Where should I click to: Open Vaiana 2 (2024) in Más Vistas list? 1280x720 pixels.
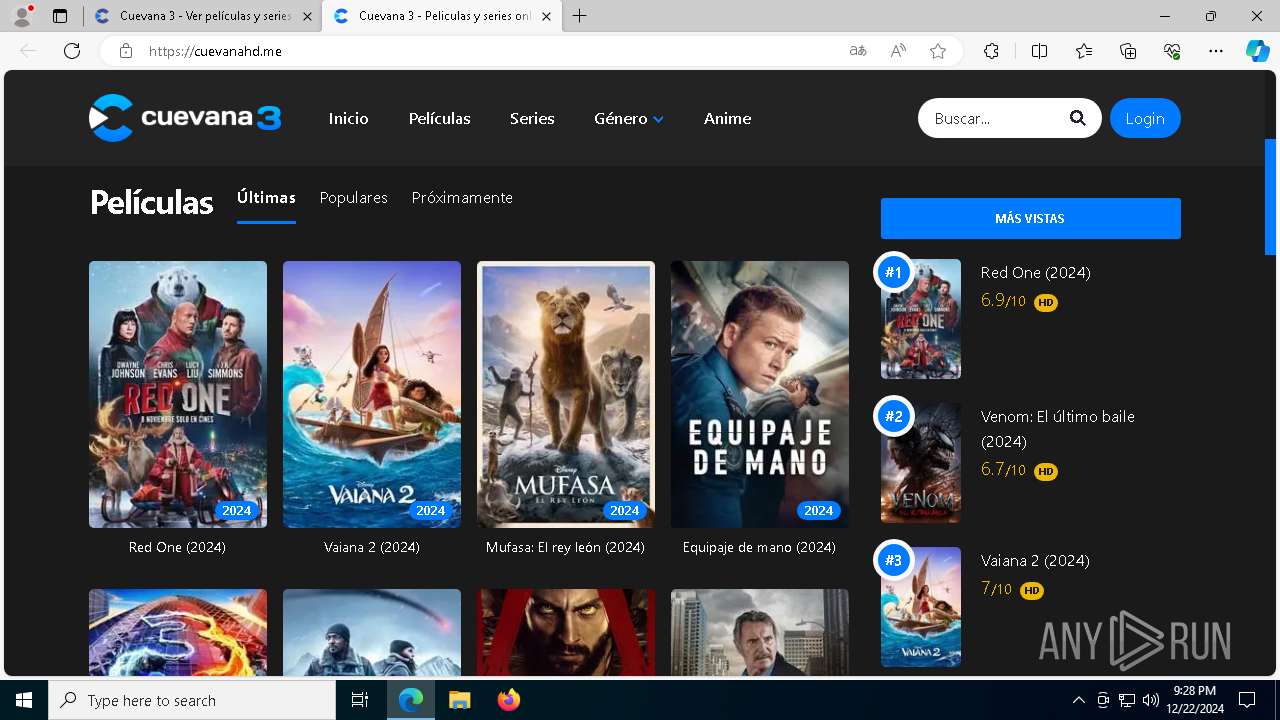1035,560
